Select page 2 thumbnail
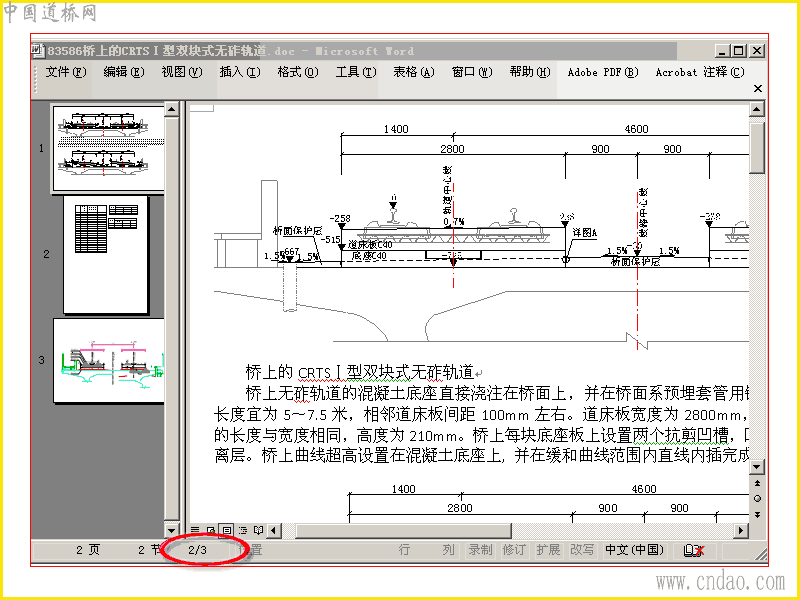This screenshot has width=800, height=600. [x=106, y=254]
